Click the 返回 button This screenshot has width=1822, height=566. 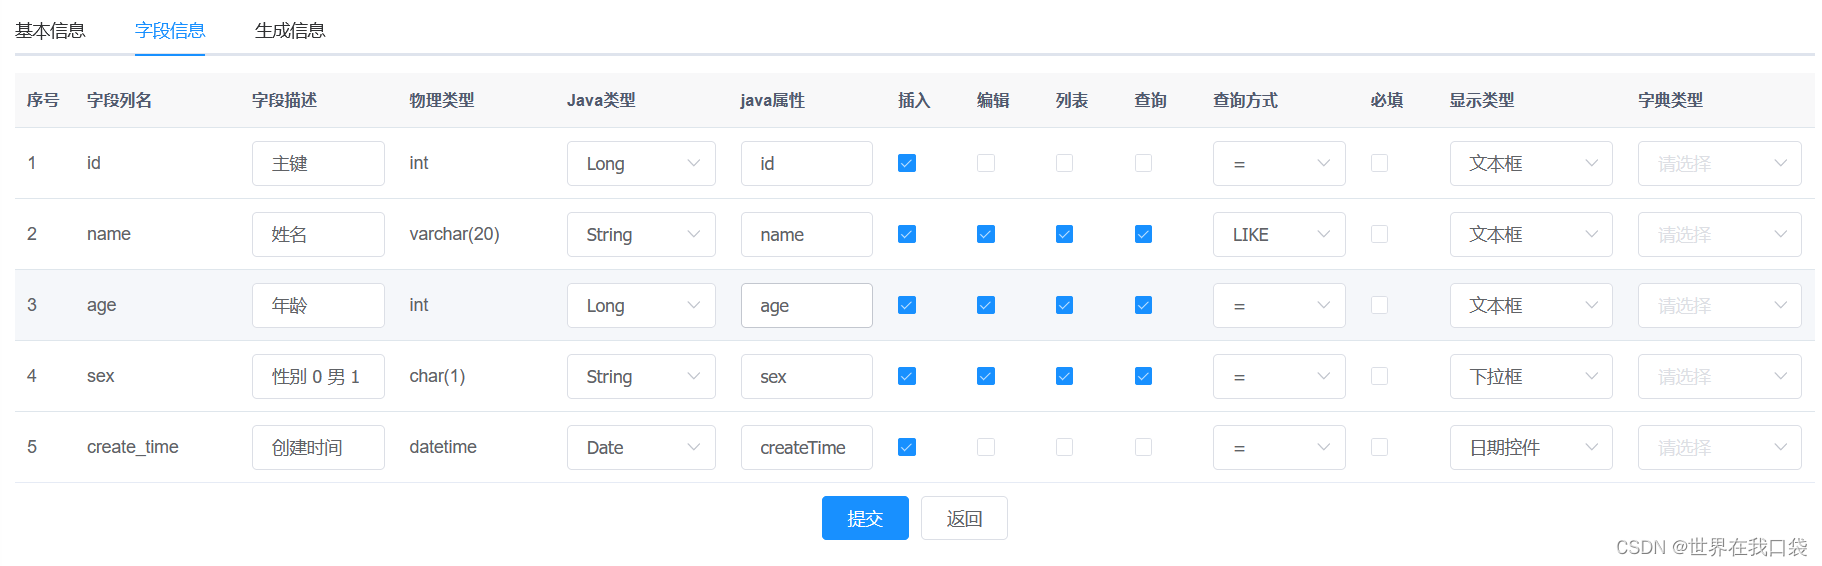(964, 518)
